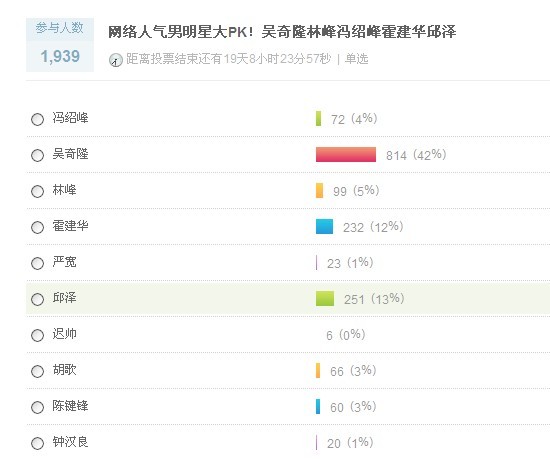Select the 冯绍峰 radio button
The image size is (550, 459).
(x=37, y=119)
